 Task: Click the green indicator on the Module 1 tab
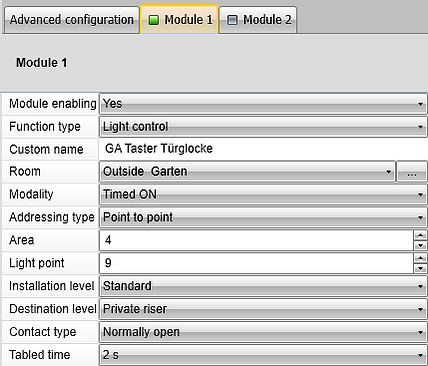click(x=153, y=20)
